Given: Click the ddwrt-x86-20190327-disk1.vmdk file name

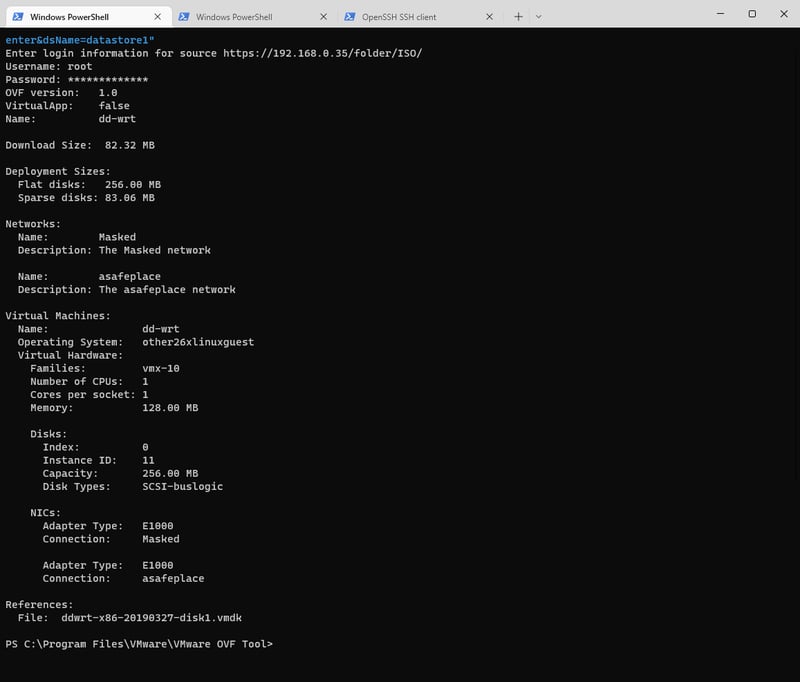Looking at the screenshot, I should pos(154,618).
